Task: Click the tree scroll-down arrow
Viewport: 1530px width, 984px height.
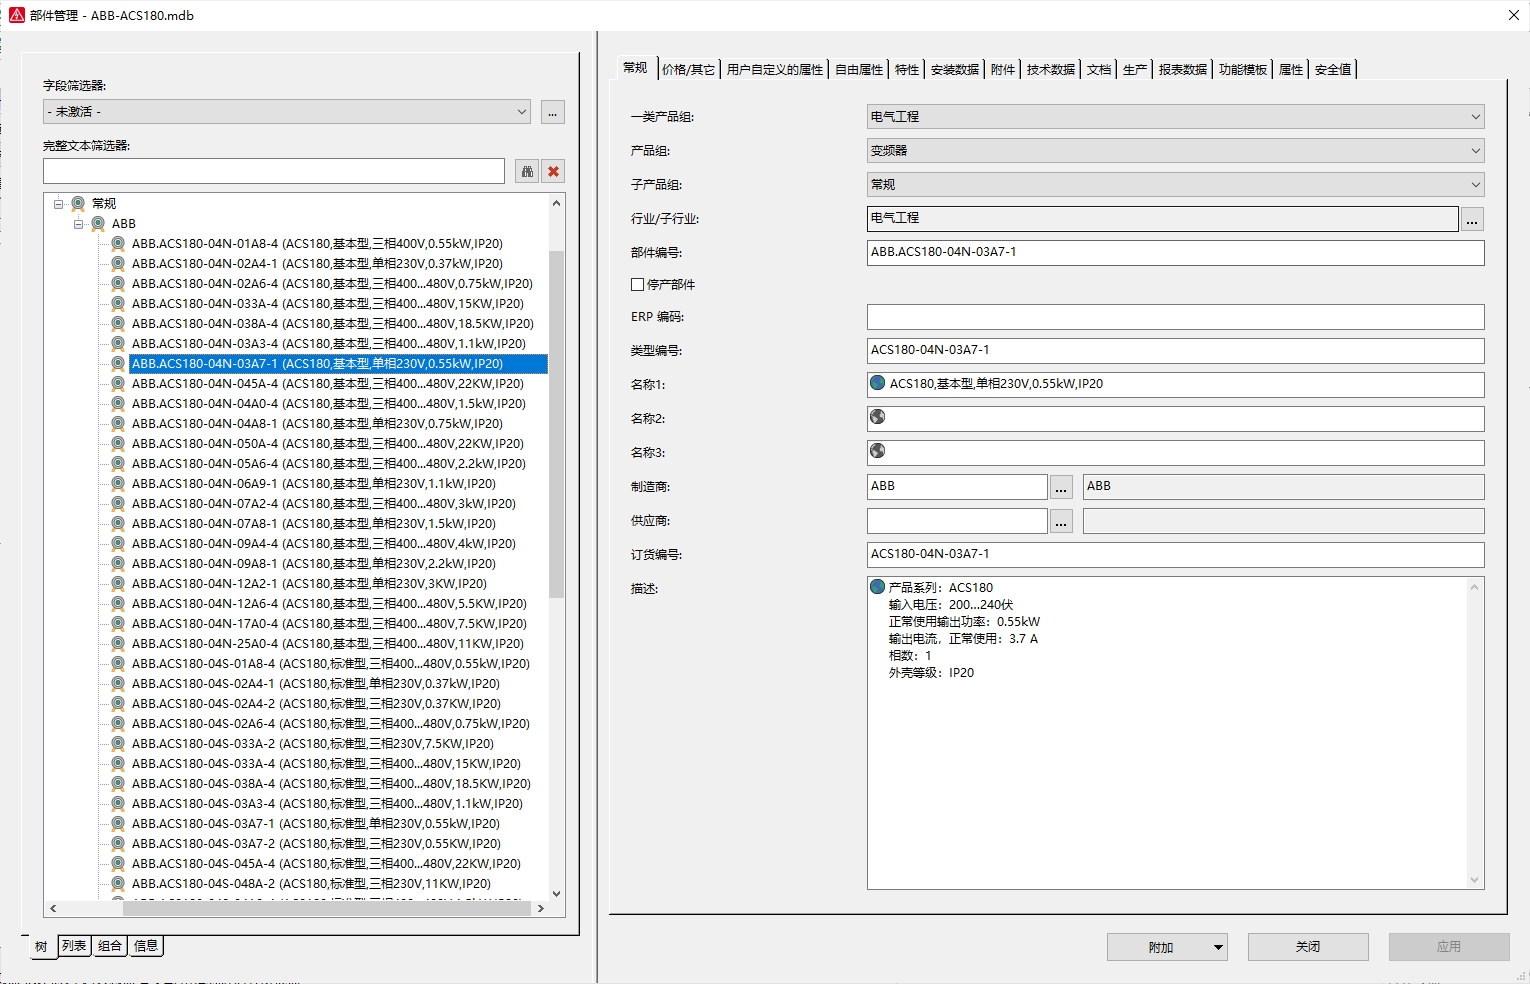Action: click(556, 893)
